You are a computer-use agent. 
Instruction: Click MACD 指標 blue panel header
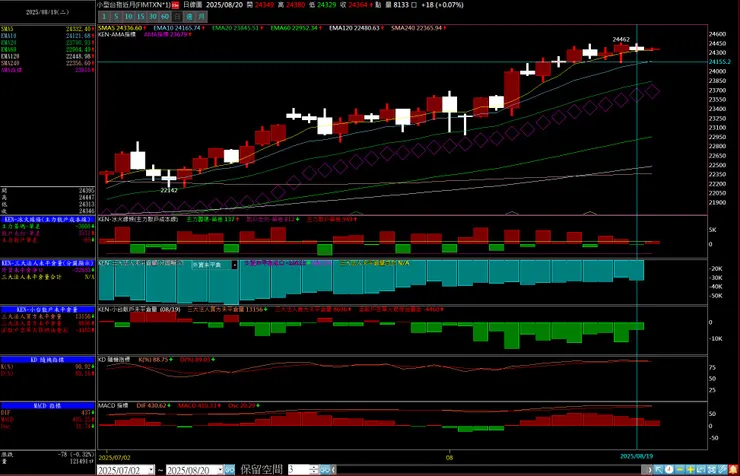(47, 406)
